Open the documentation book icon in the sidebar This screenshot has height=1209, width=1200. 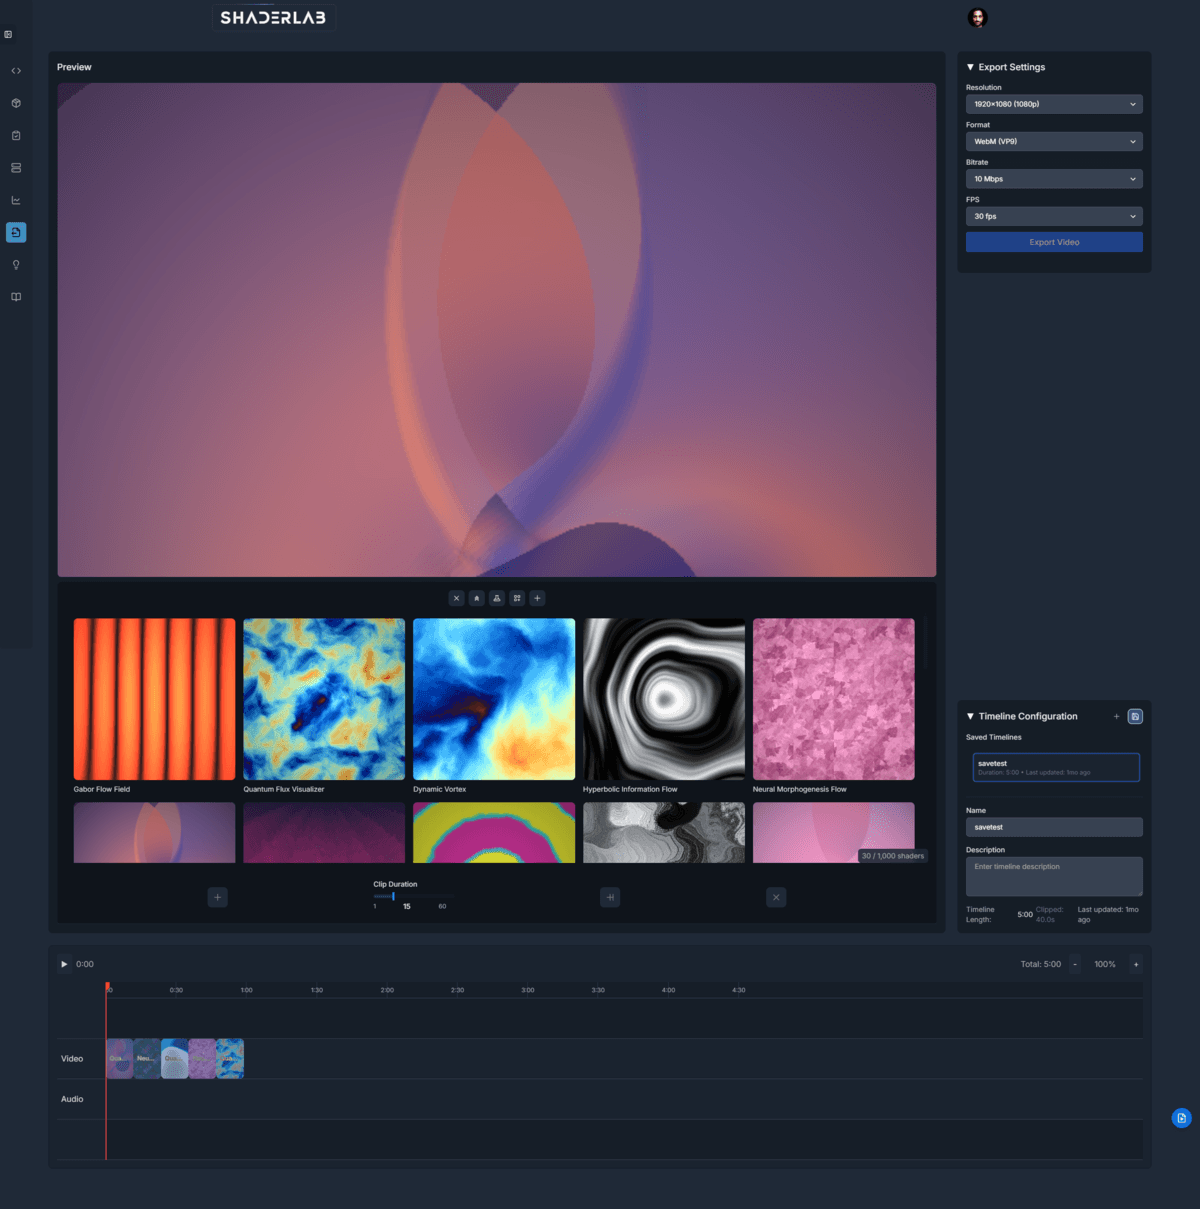point(16,296)
